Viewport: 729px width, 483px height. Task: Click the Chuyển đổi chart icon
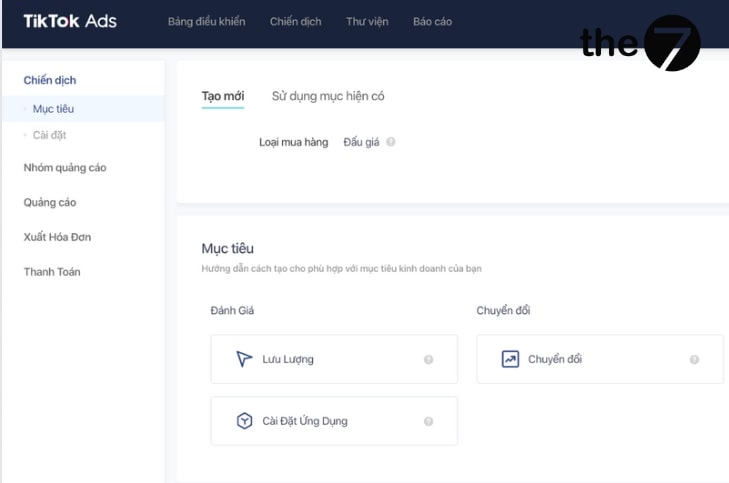pyautogui.click(x=510, y=359)
